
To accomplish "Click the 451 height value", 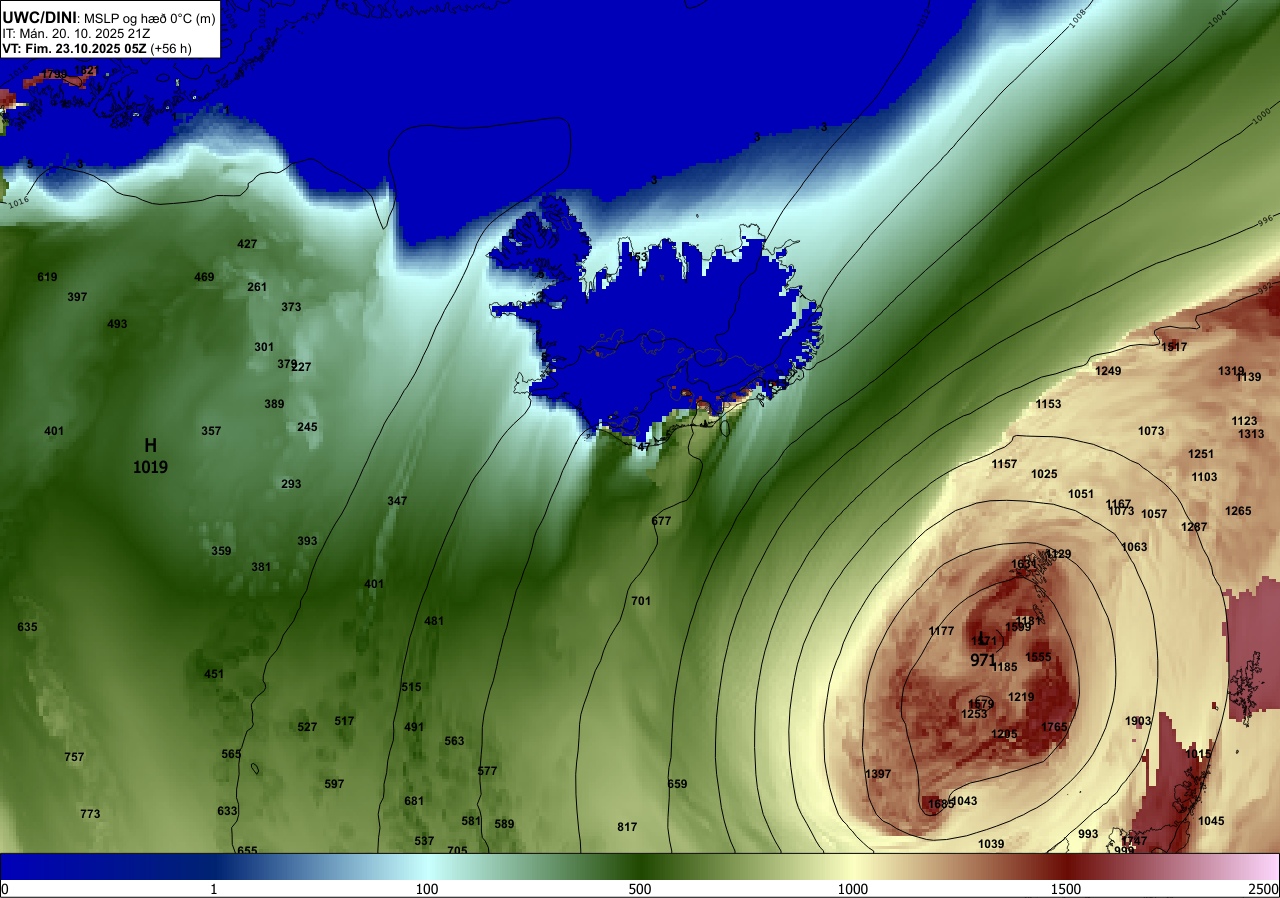I will pyautogui.click(x=214, y=674).
